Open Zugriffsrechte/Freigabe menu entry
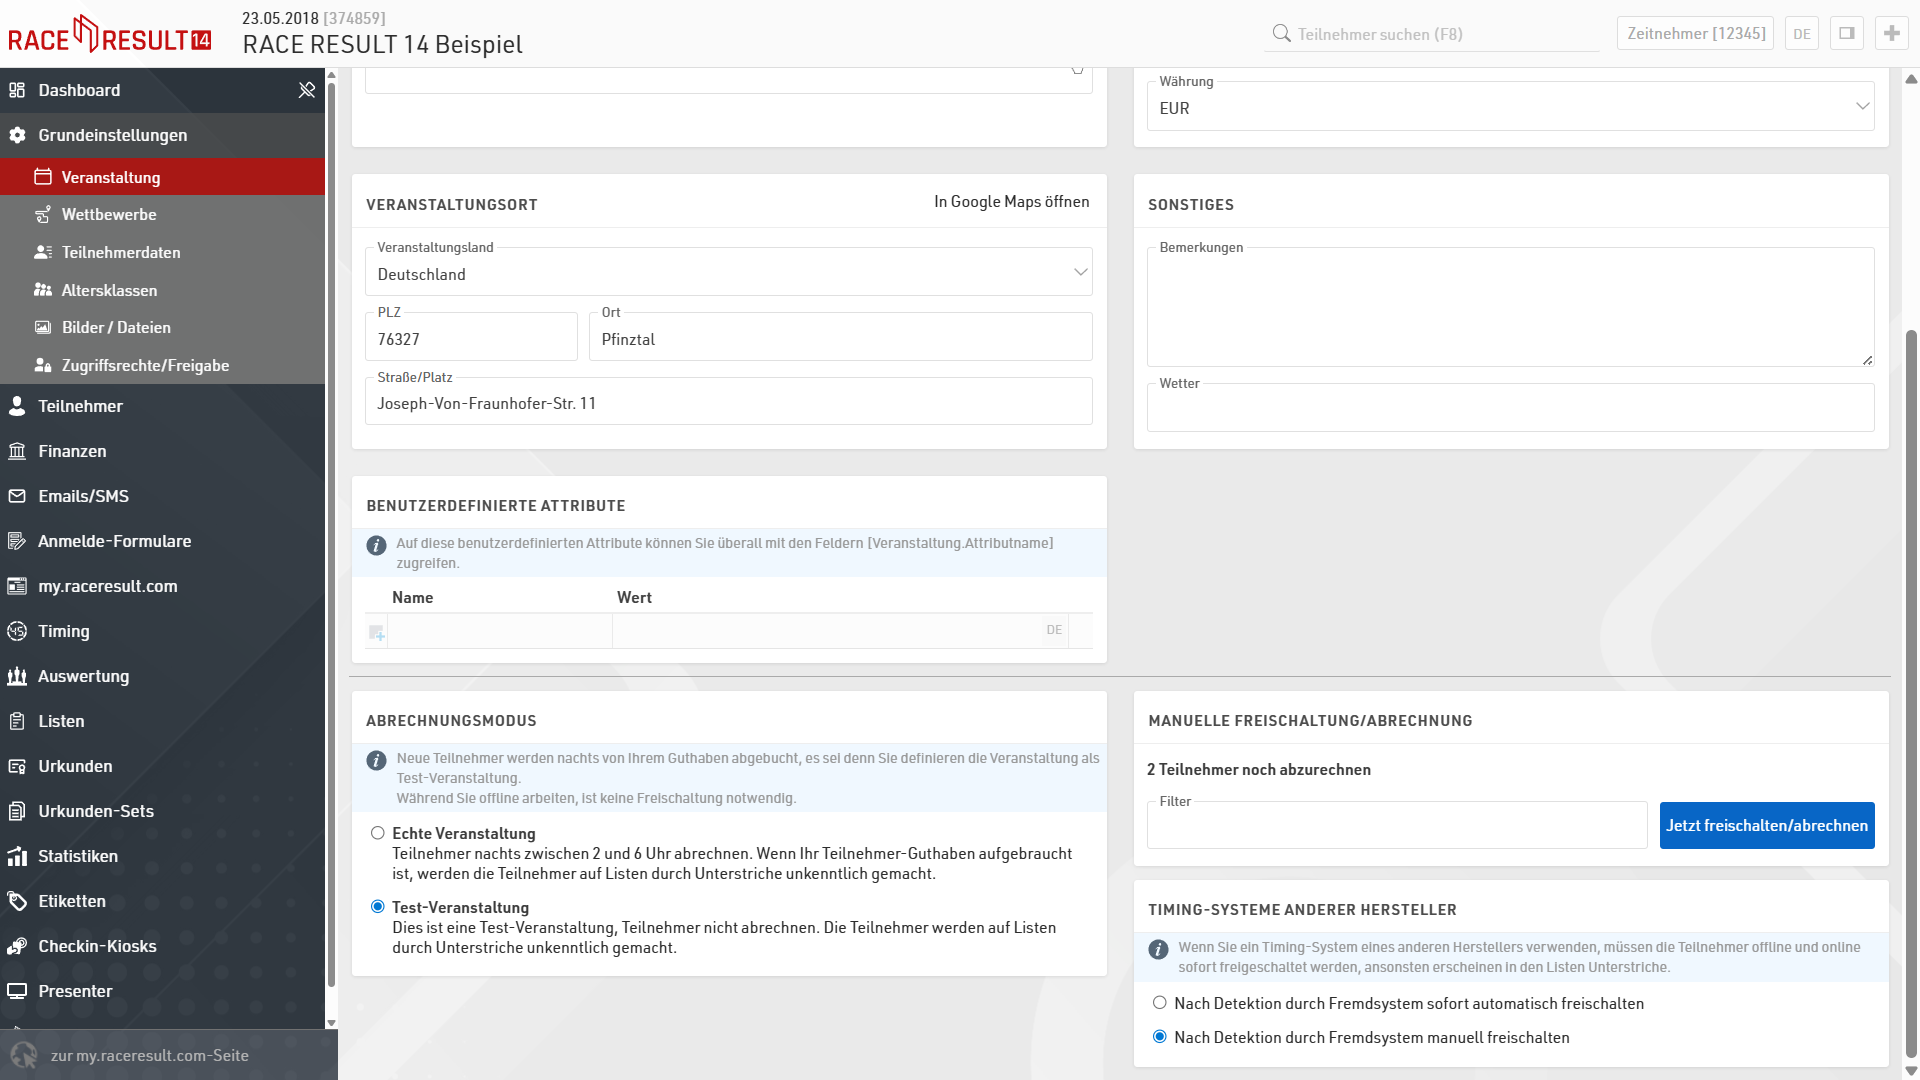1920x1080 pixels. [145, 366]
